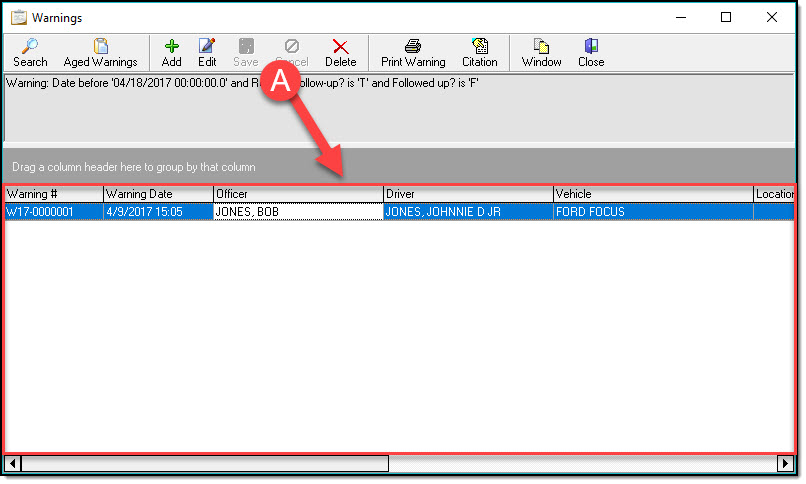Edit the selected warning
The width and height of the screenshot is (806, 484).
coord(207,46)
